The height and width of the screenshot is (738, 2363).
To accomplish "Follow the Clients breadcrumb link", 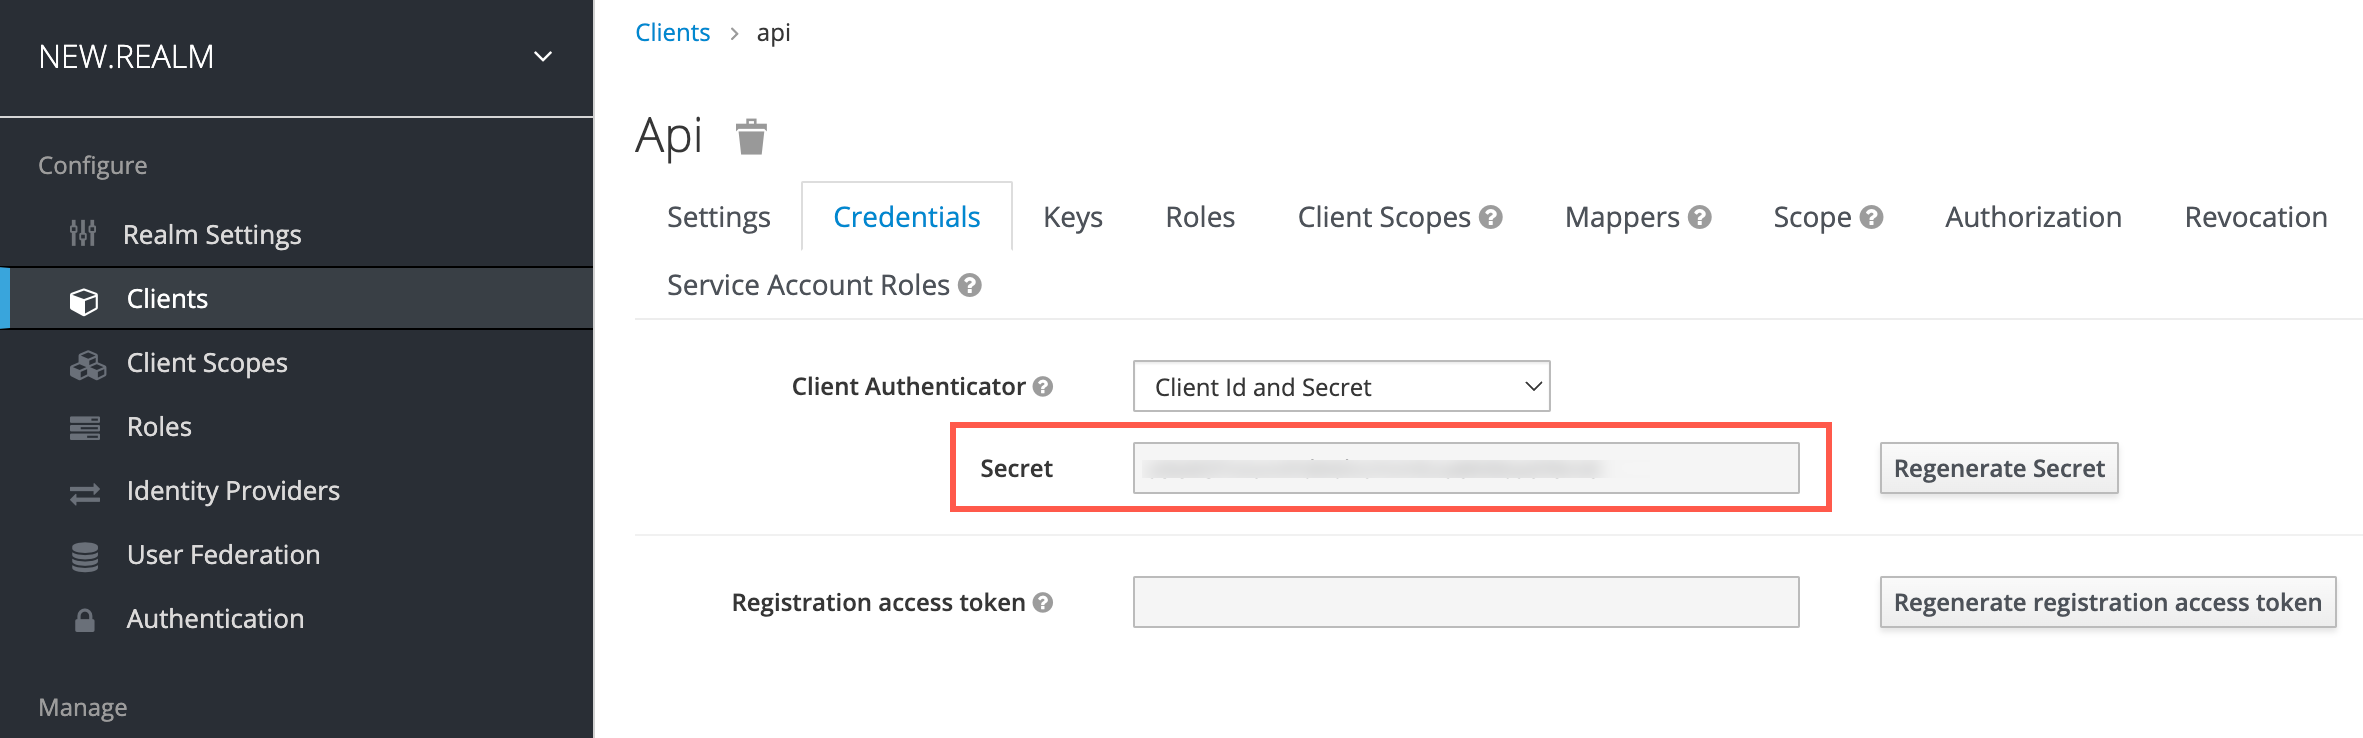I will coord(672,33).
